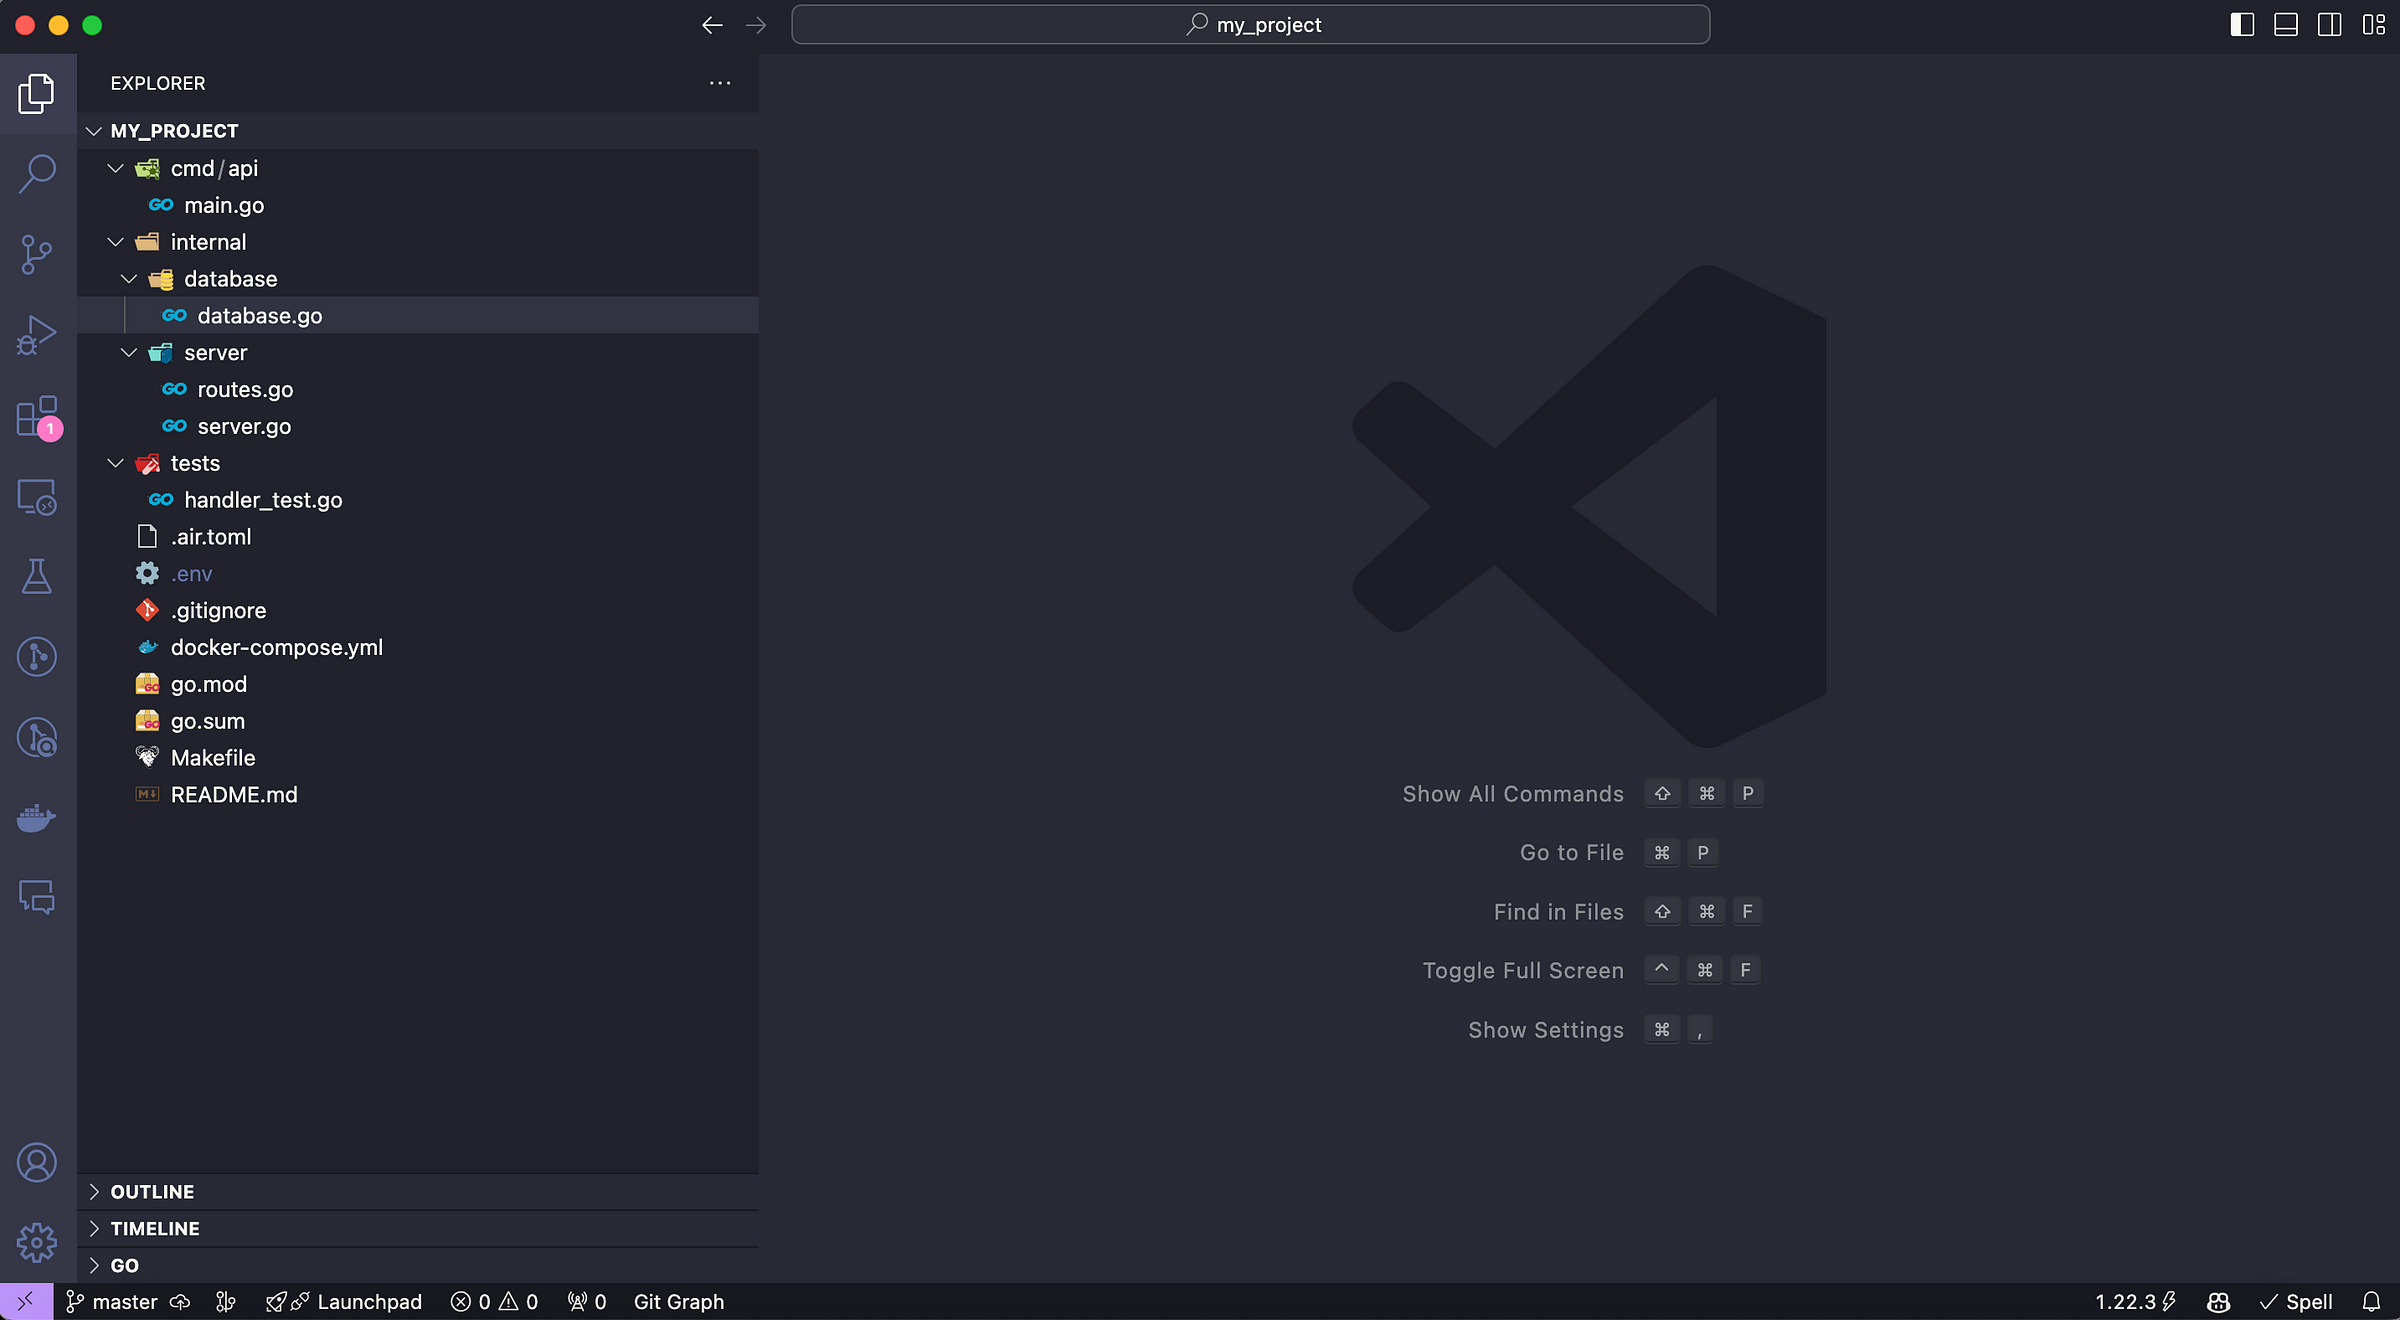
Task: Toggle the Secondary Side Bar
Action: pos(2329,25)
